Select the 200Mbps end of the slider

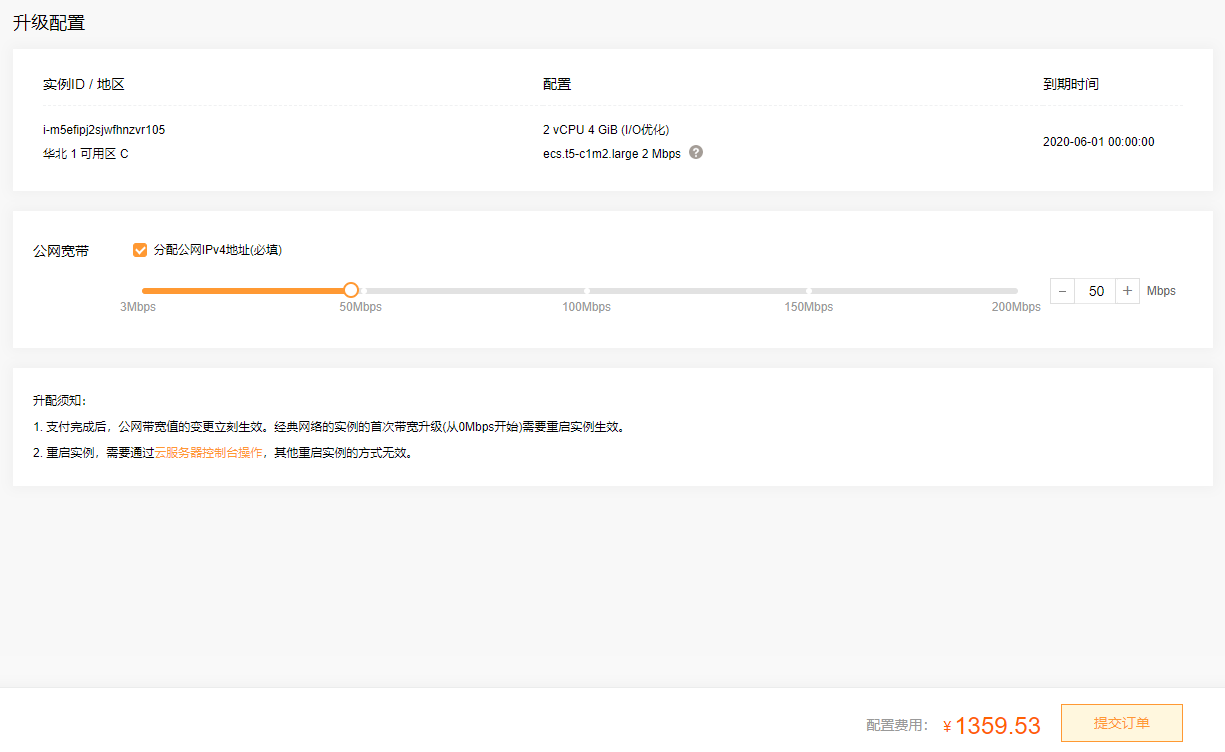[x=1016, y=291]
